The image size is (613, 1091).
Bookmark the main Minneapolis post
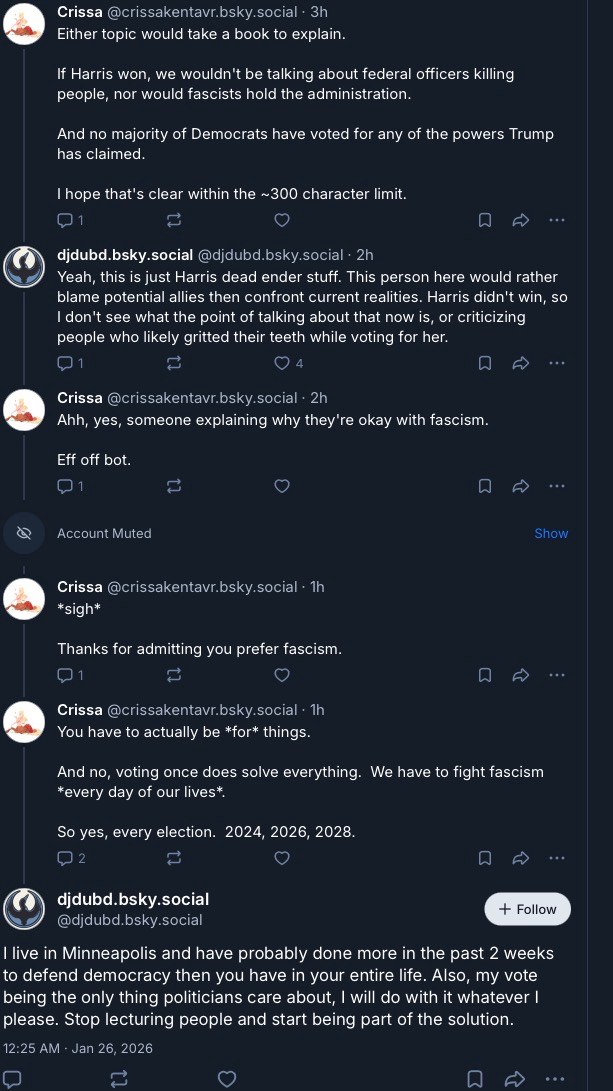point(476,1078)
